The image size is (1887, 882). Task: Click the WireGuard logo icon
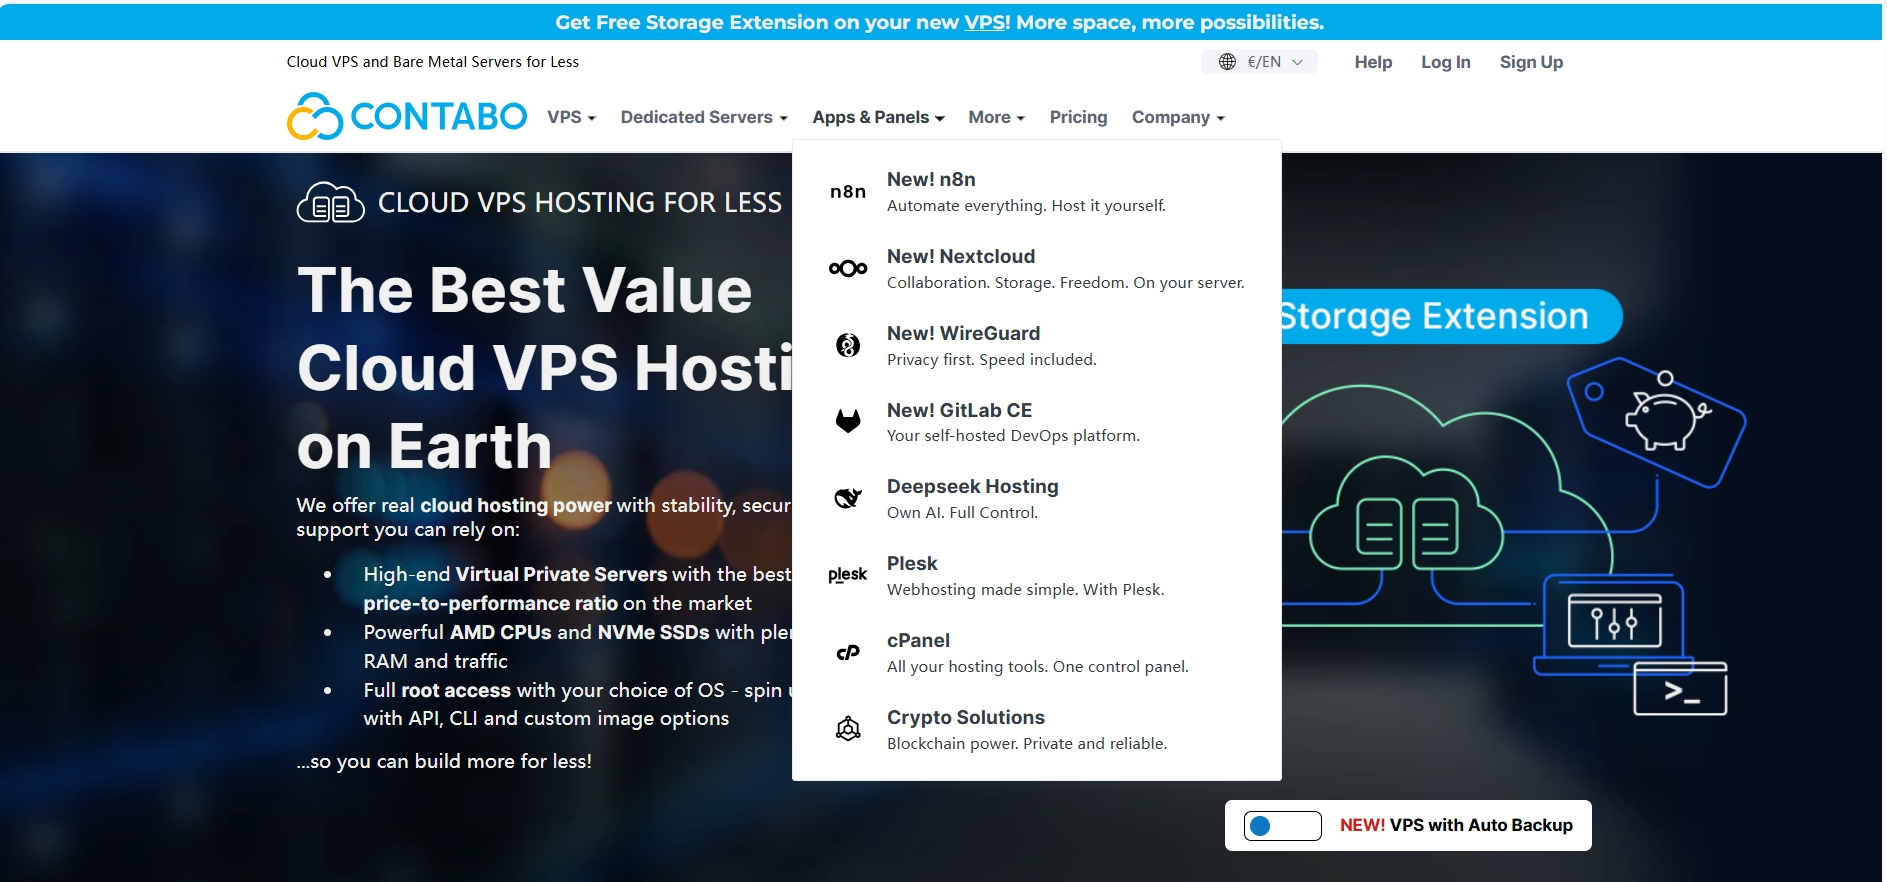[x=847, y=346]
